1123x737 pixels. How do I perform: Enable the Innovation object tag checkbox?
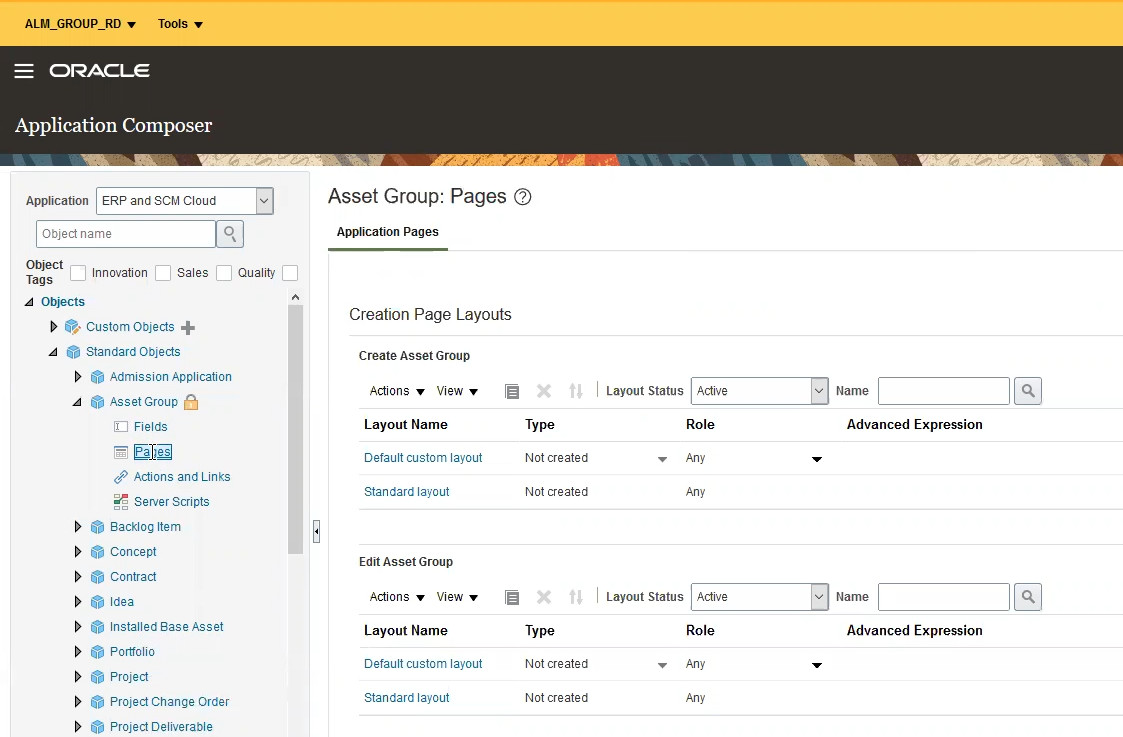pos(78,273)
